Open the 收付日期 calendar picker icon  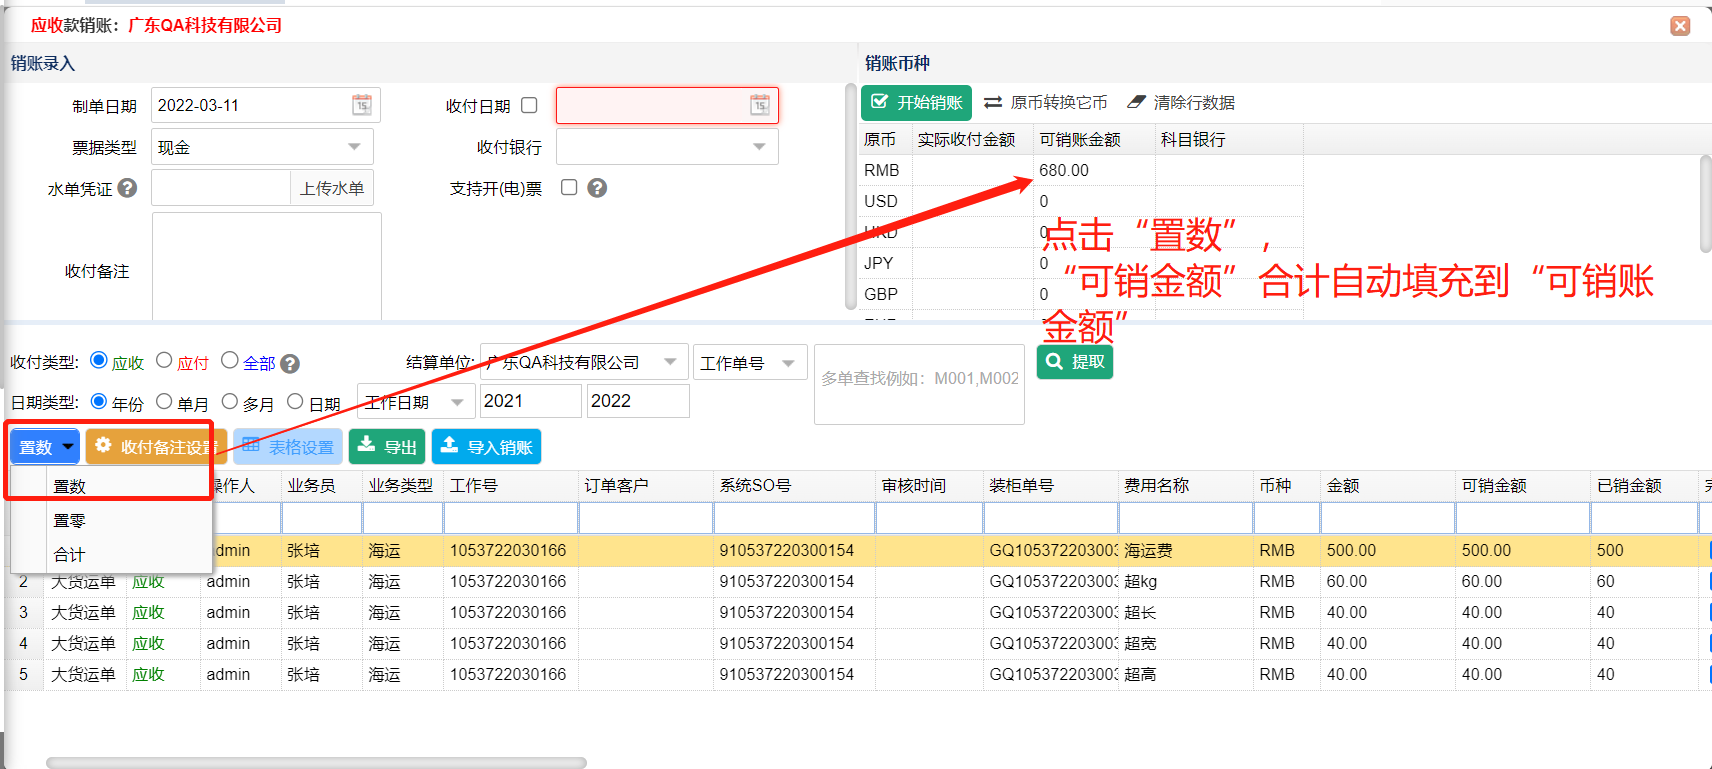pos(760,105)
